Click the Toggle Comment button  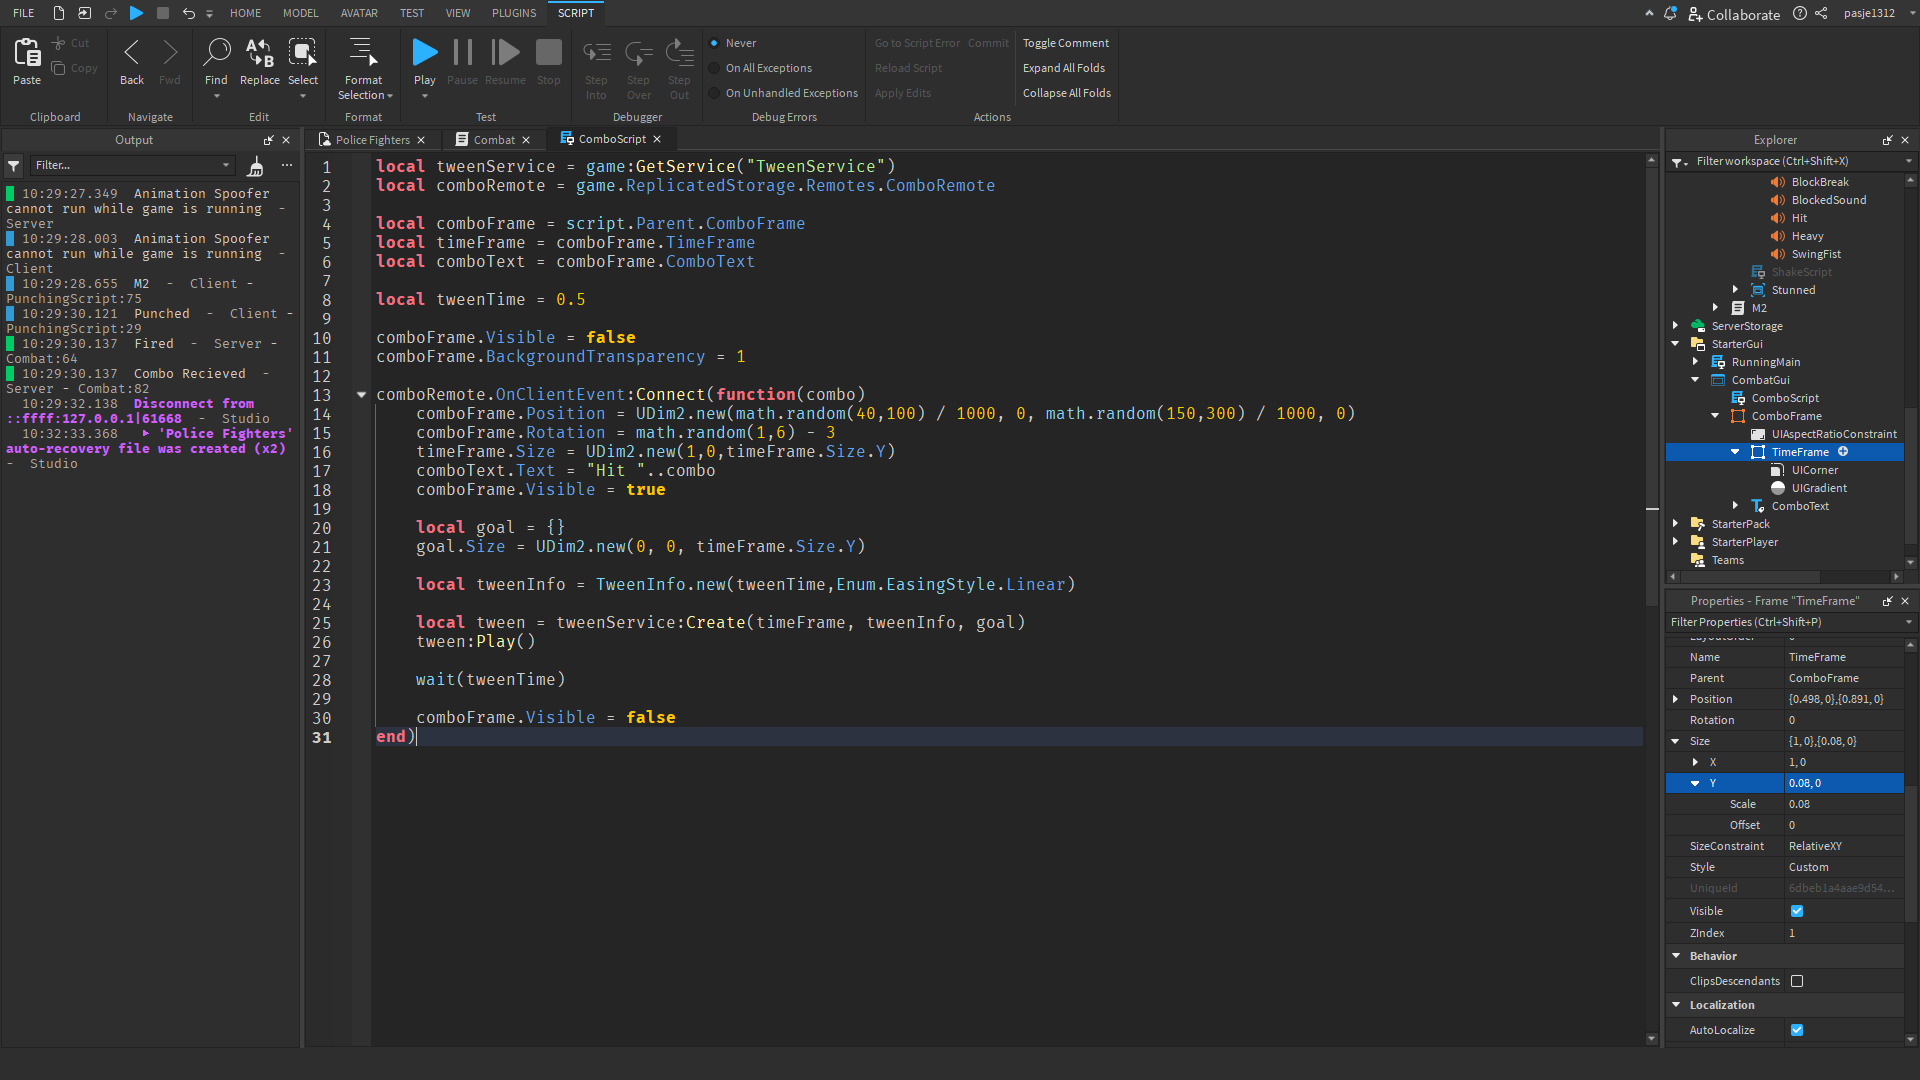pos(1065,43)
